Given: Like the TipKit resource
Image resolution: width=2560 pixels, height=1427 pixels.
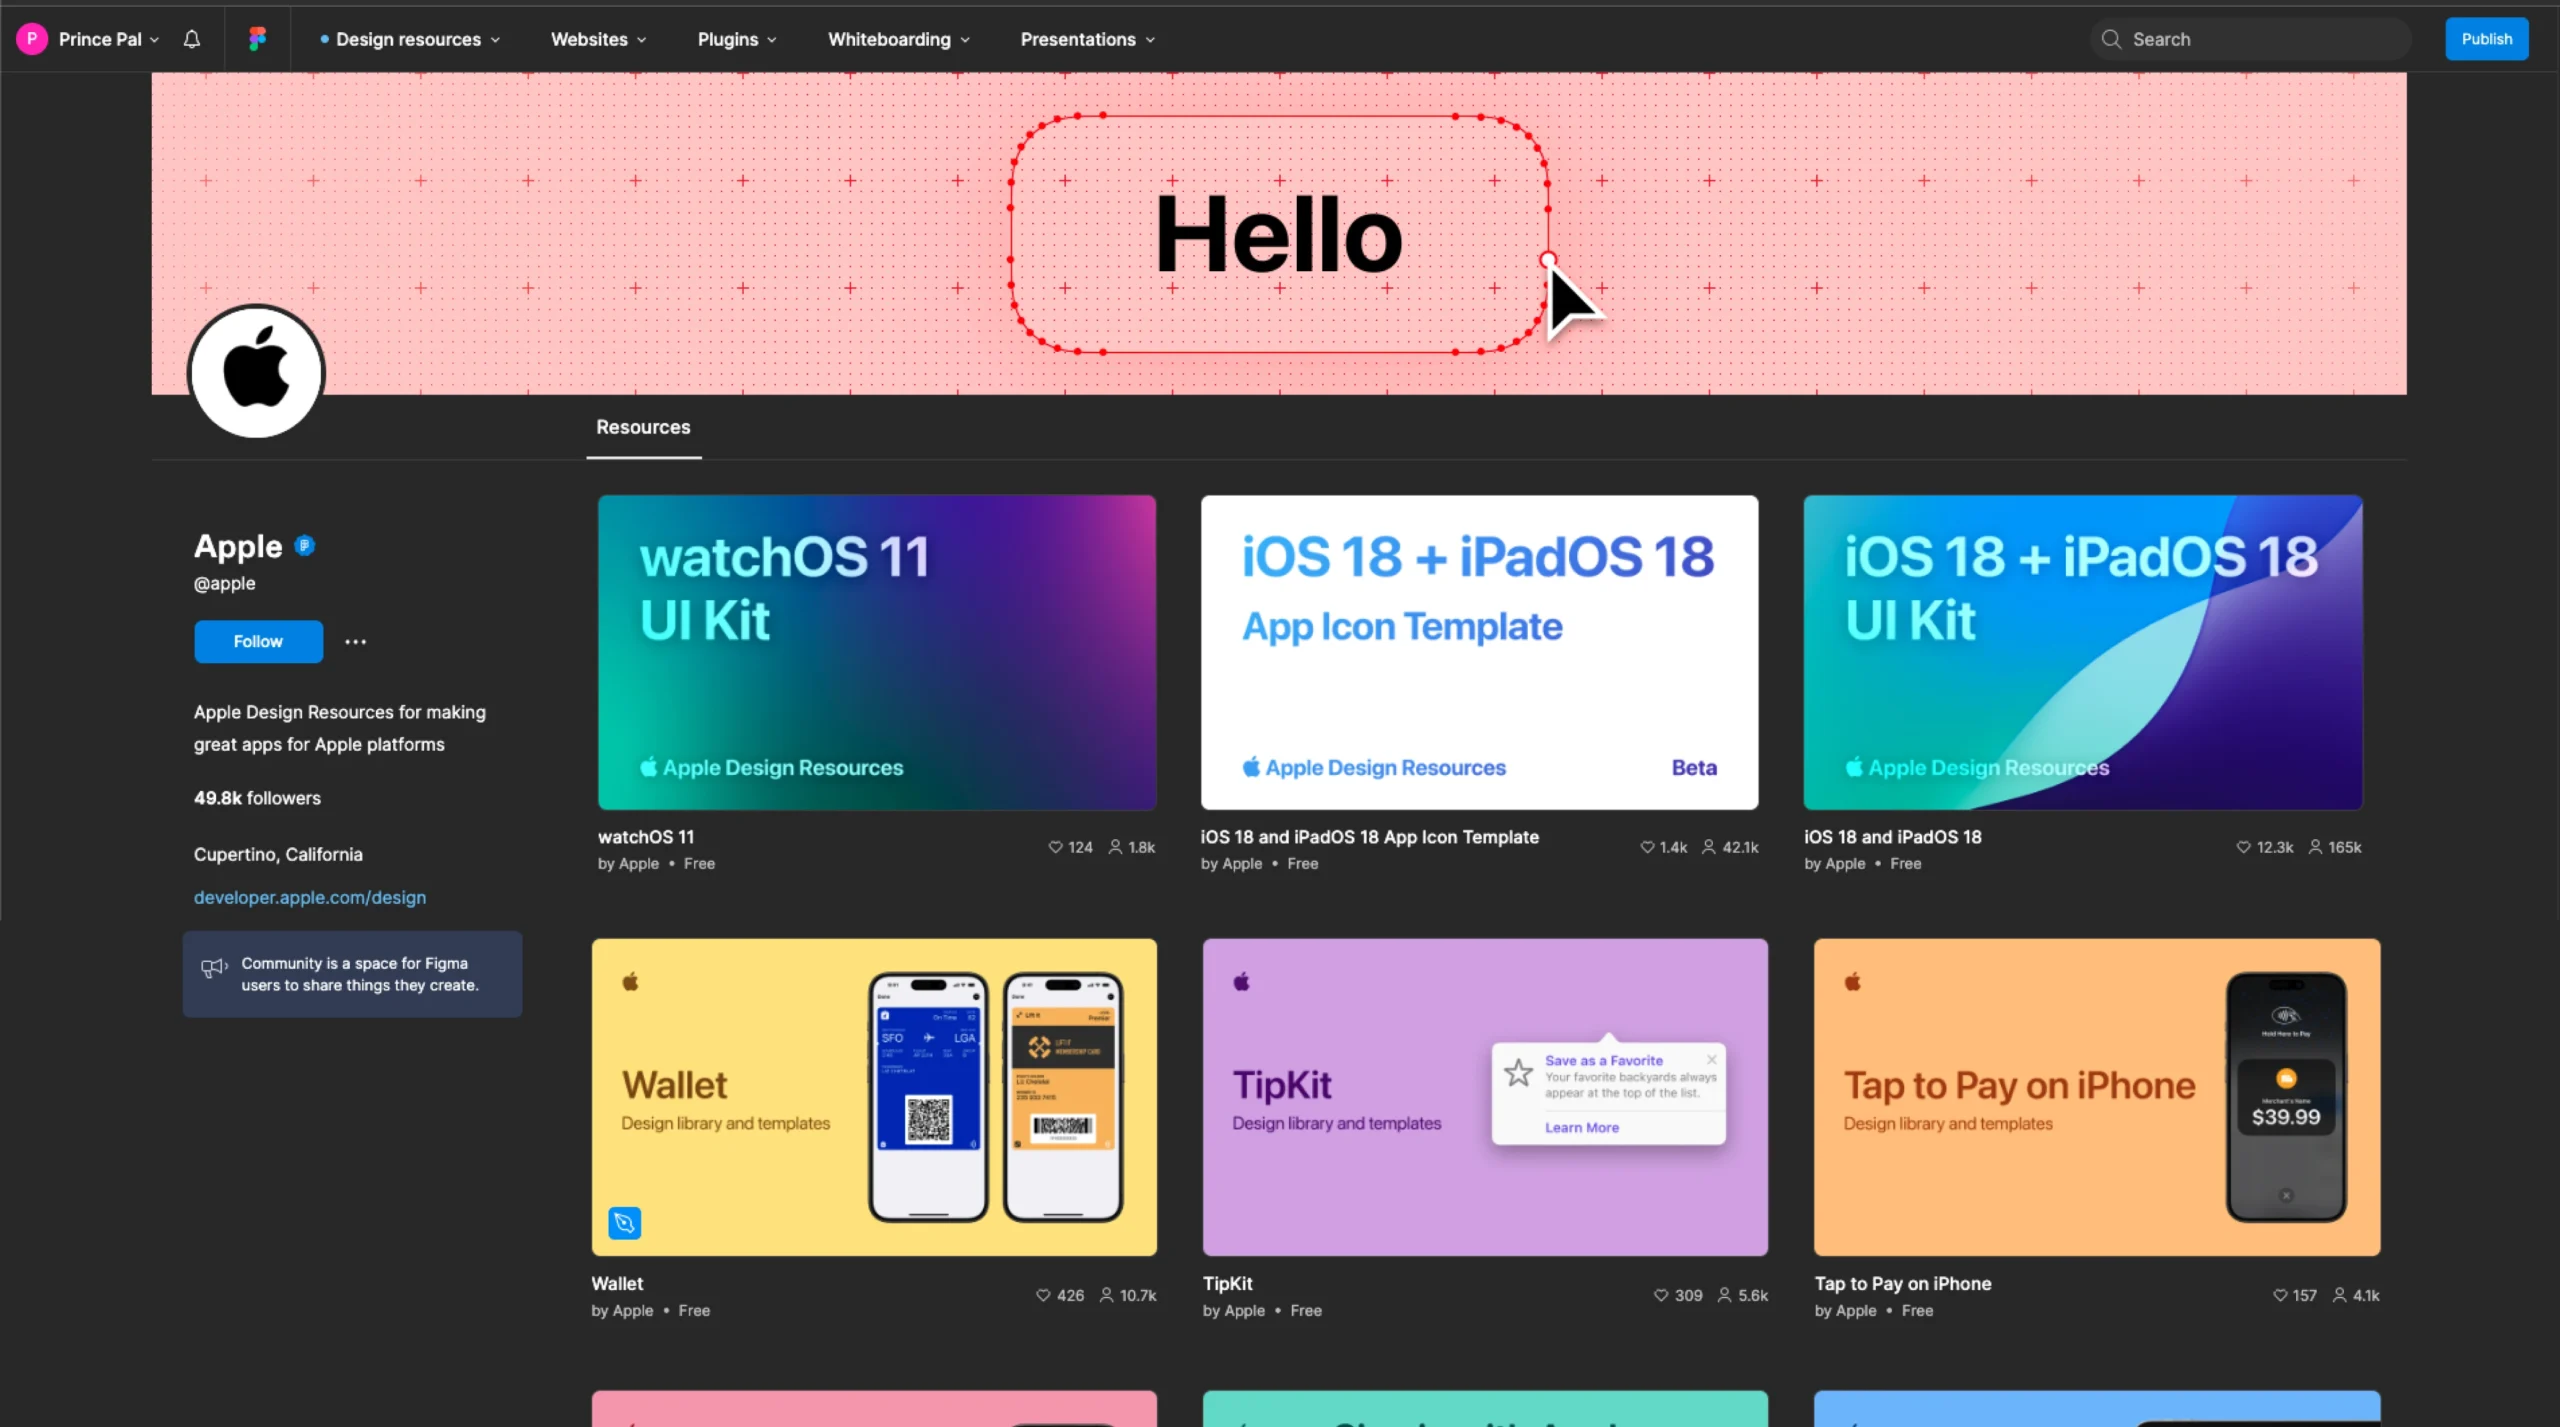Looking at the screenshot, I should tap(1661, 1295).
